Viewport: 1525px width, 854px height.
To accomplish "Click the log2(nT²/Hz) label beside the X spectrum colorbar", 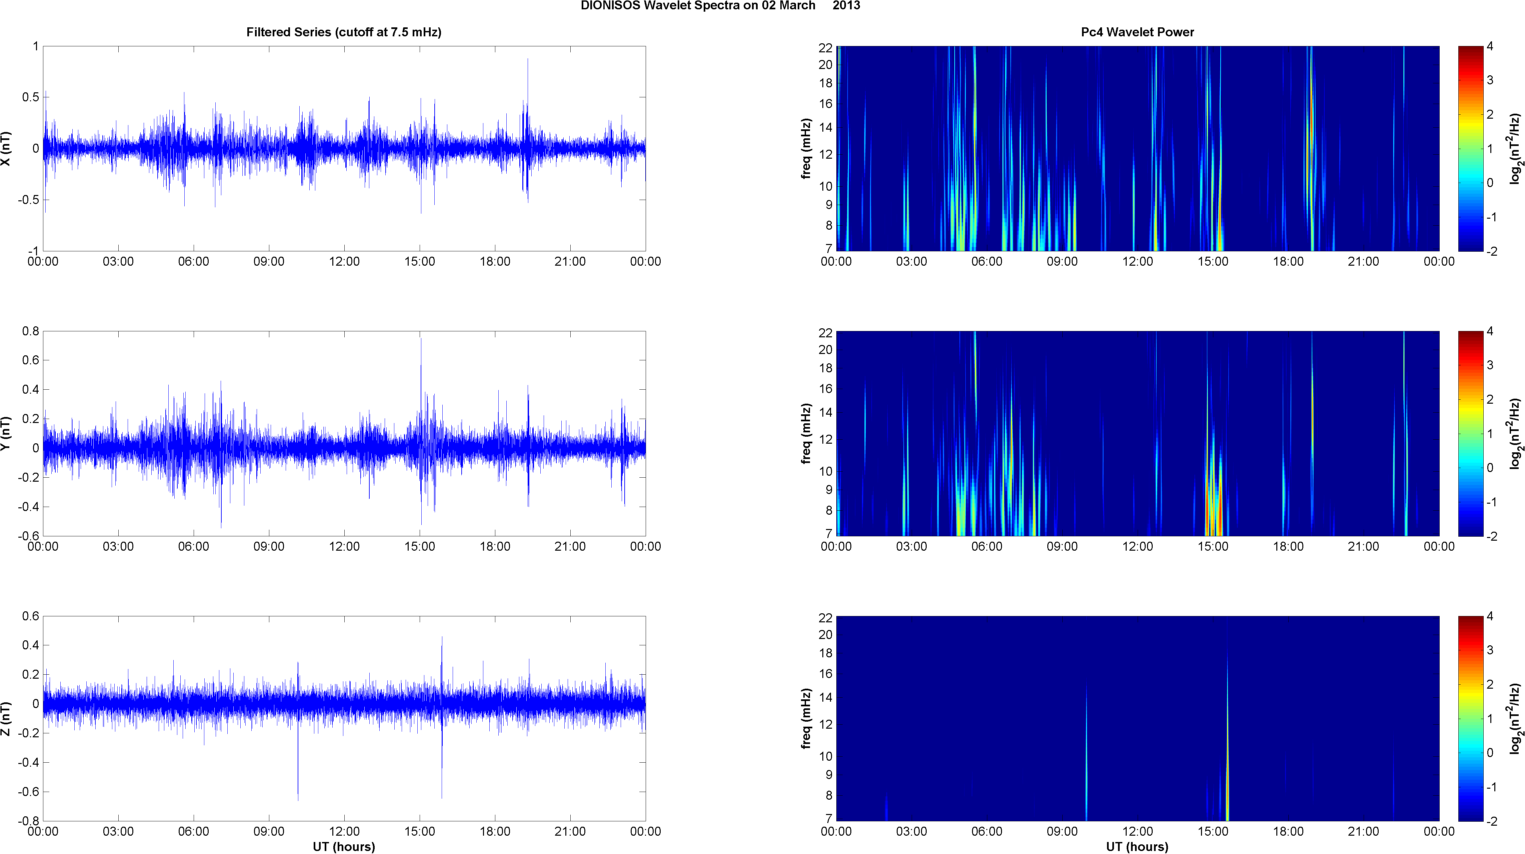I will [x=1516, y=149].
